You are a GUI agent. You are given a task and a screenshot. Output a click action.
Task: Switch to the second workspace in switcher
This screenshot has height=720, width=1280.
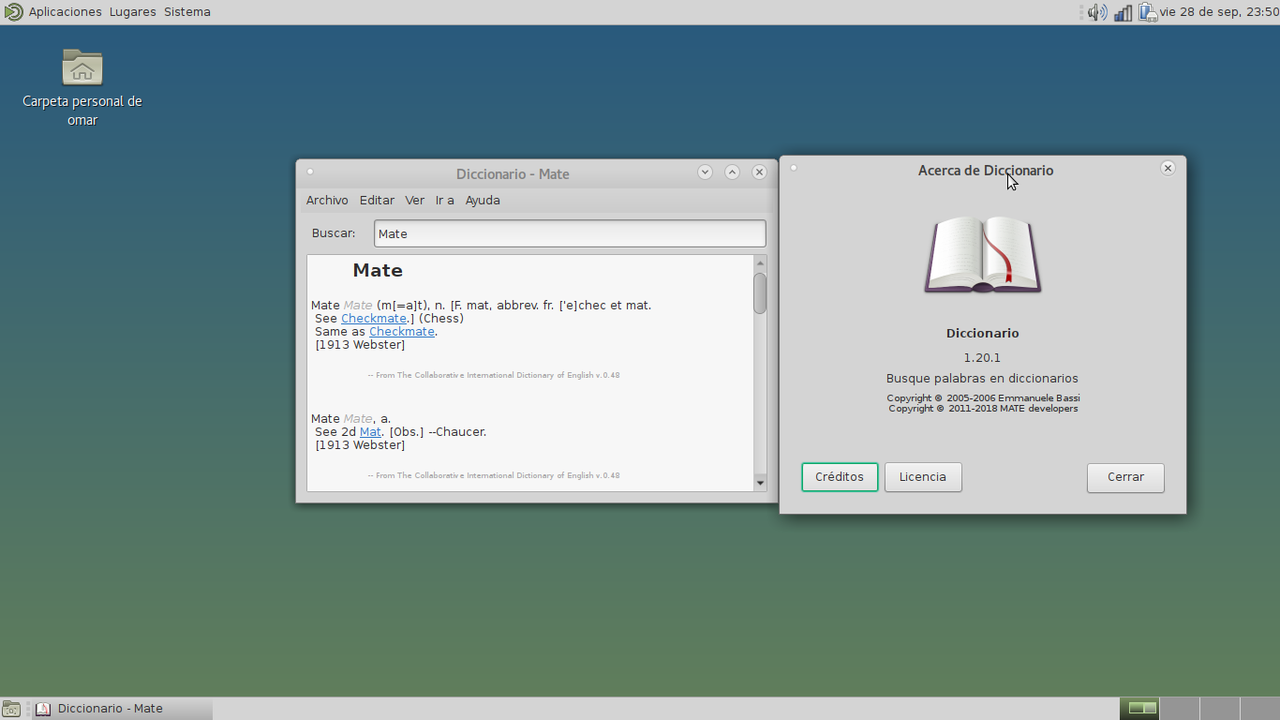tap(1179, 708)
